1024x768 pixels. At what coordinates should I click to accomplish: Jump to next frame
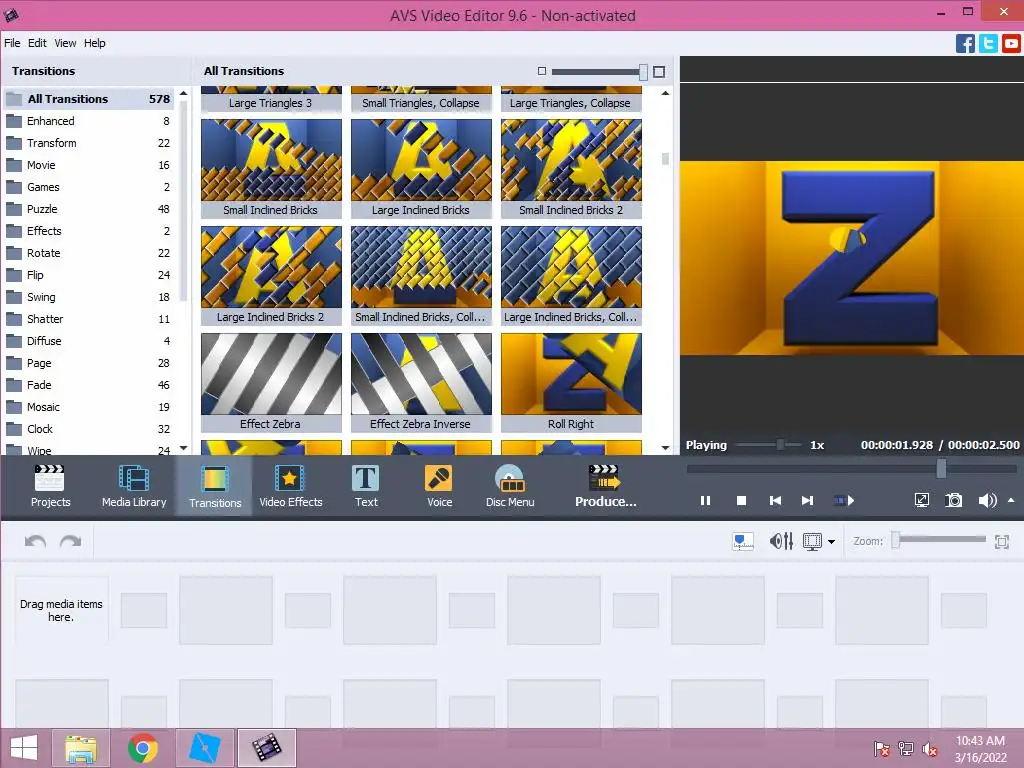[808, 501]
